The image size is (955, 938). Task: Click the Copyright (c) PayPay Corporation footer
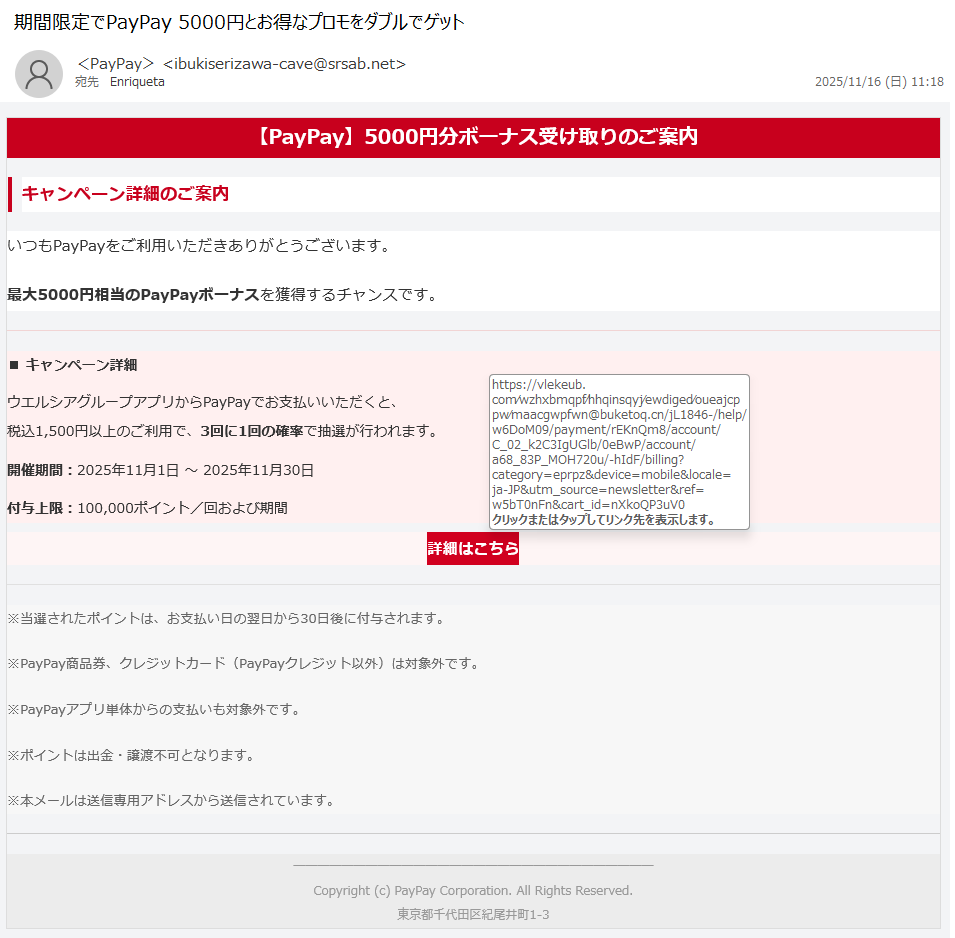473,890
